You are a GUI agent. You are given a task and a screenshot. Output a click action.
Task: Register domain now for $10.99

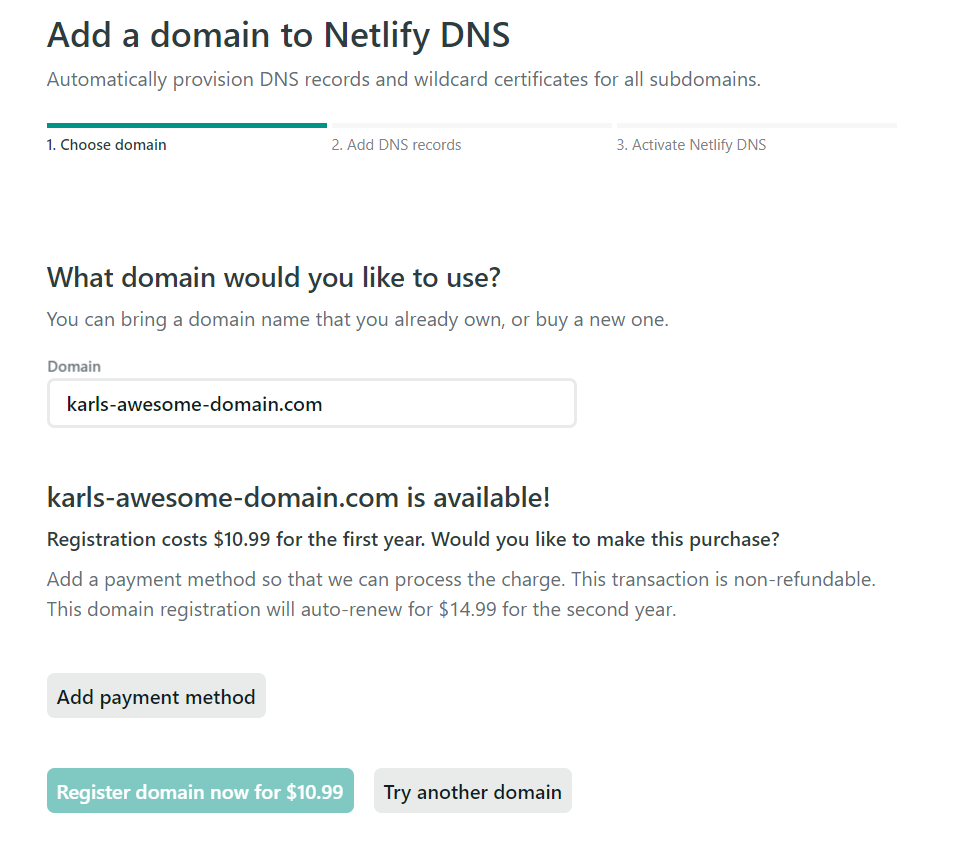tap(200, 792)
